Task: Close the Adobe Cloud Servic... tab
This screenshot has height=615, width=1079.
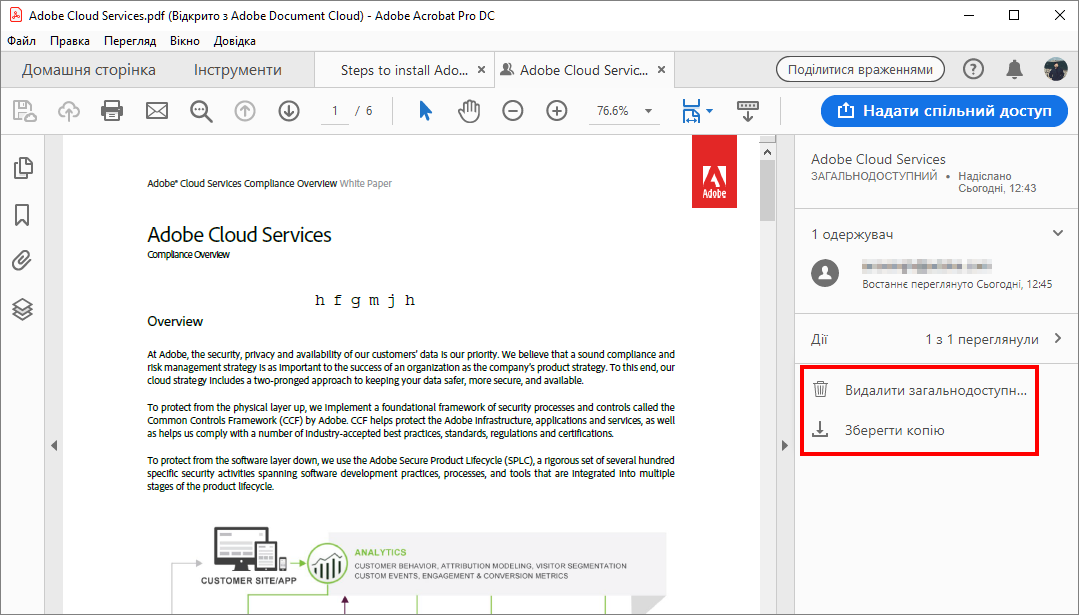Action: (x=661, y=69)
